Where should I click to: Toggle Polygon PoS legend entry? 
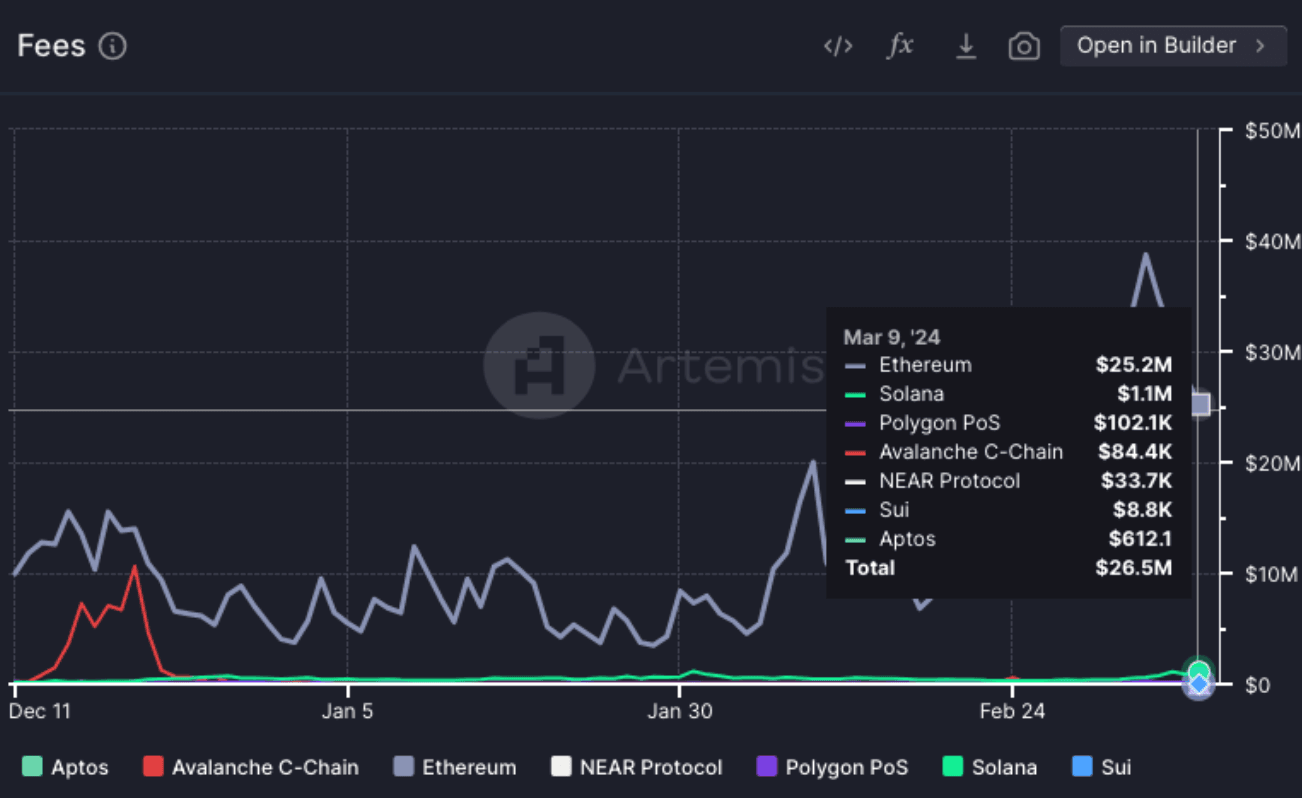833,767
